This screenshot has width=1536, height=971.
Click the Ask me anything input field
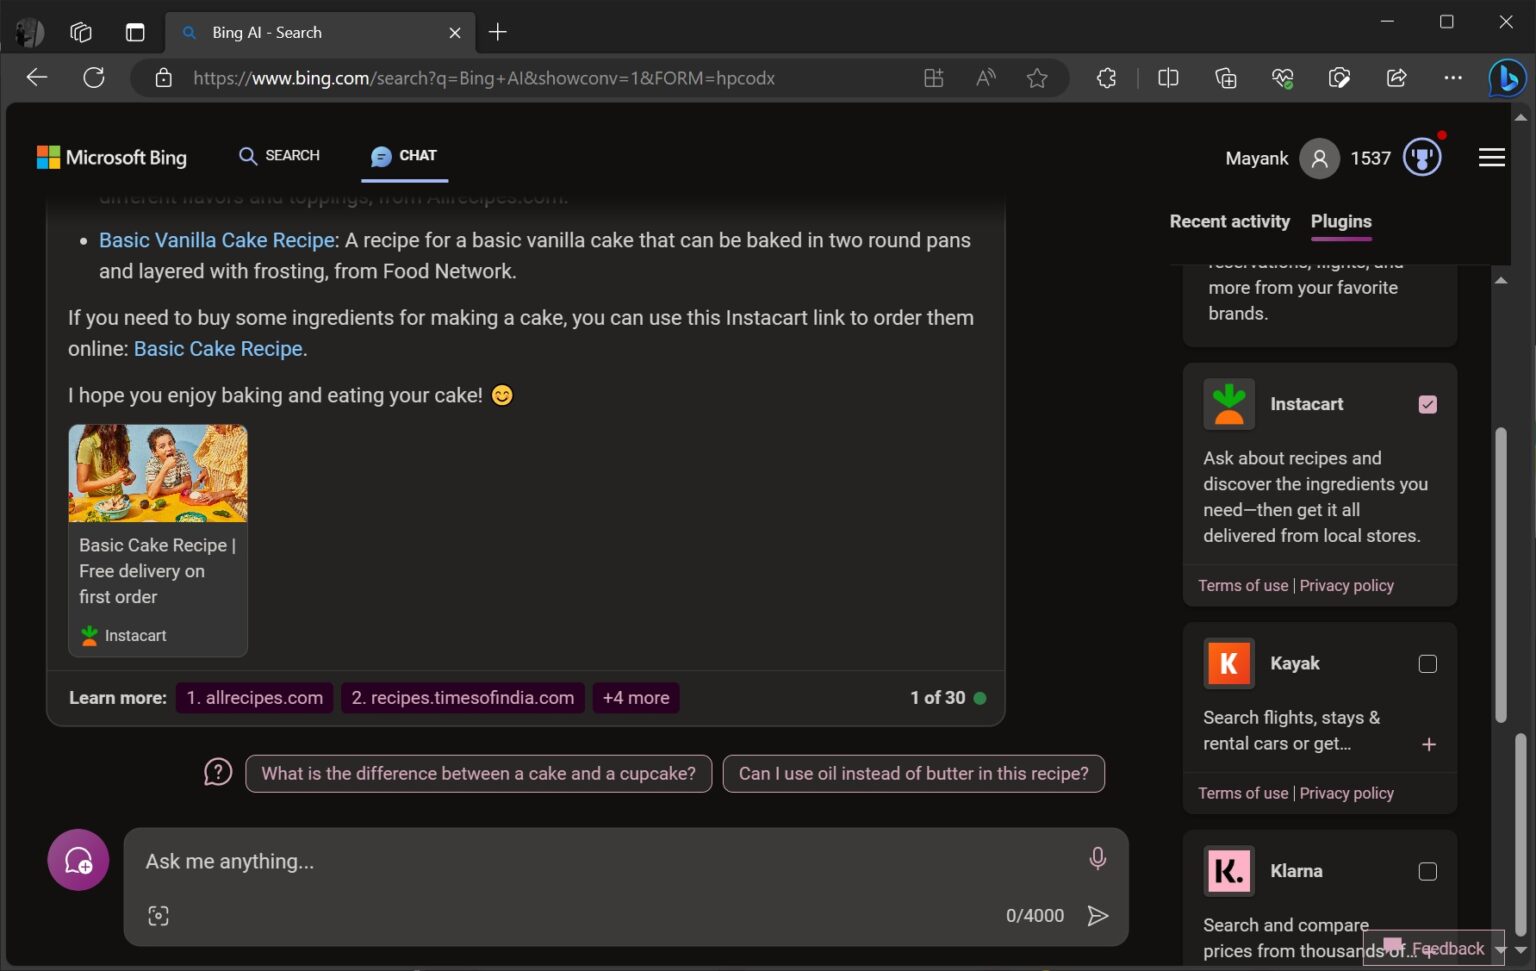point(500,860)
